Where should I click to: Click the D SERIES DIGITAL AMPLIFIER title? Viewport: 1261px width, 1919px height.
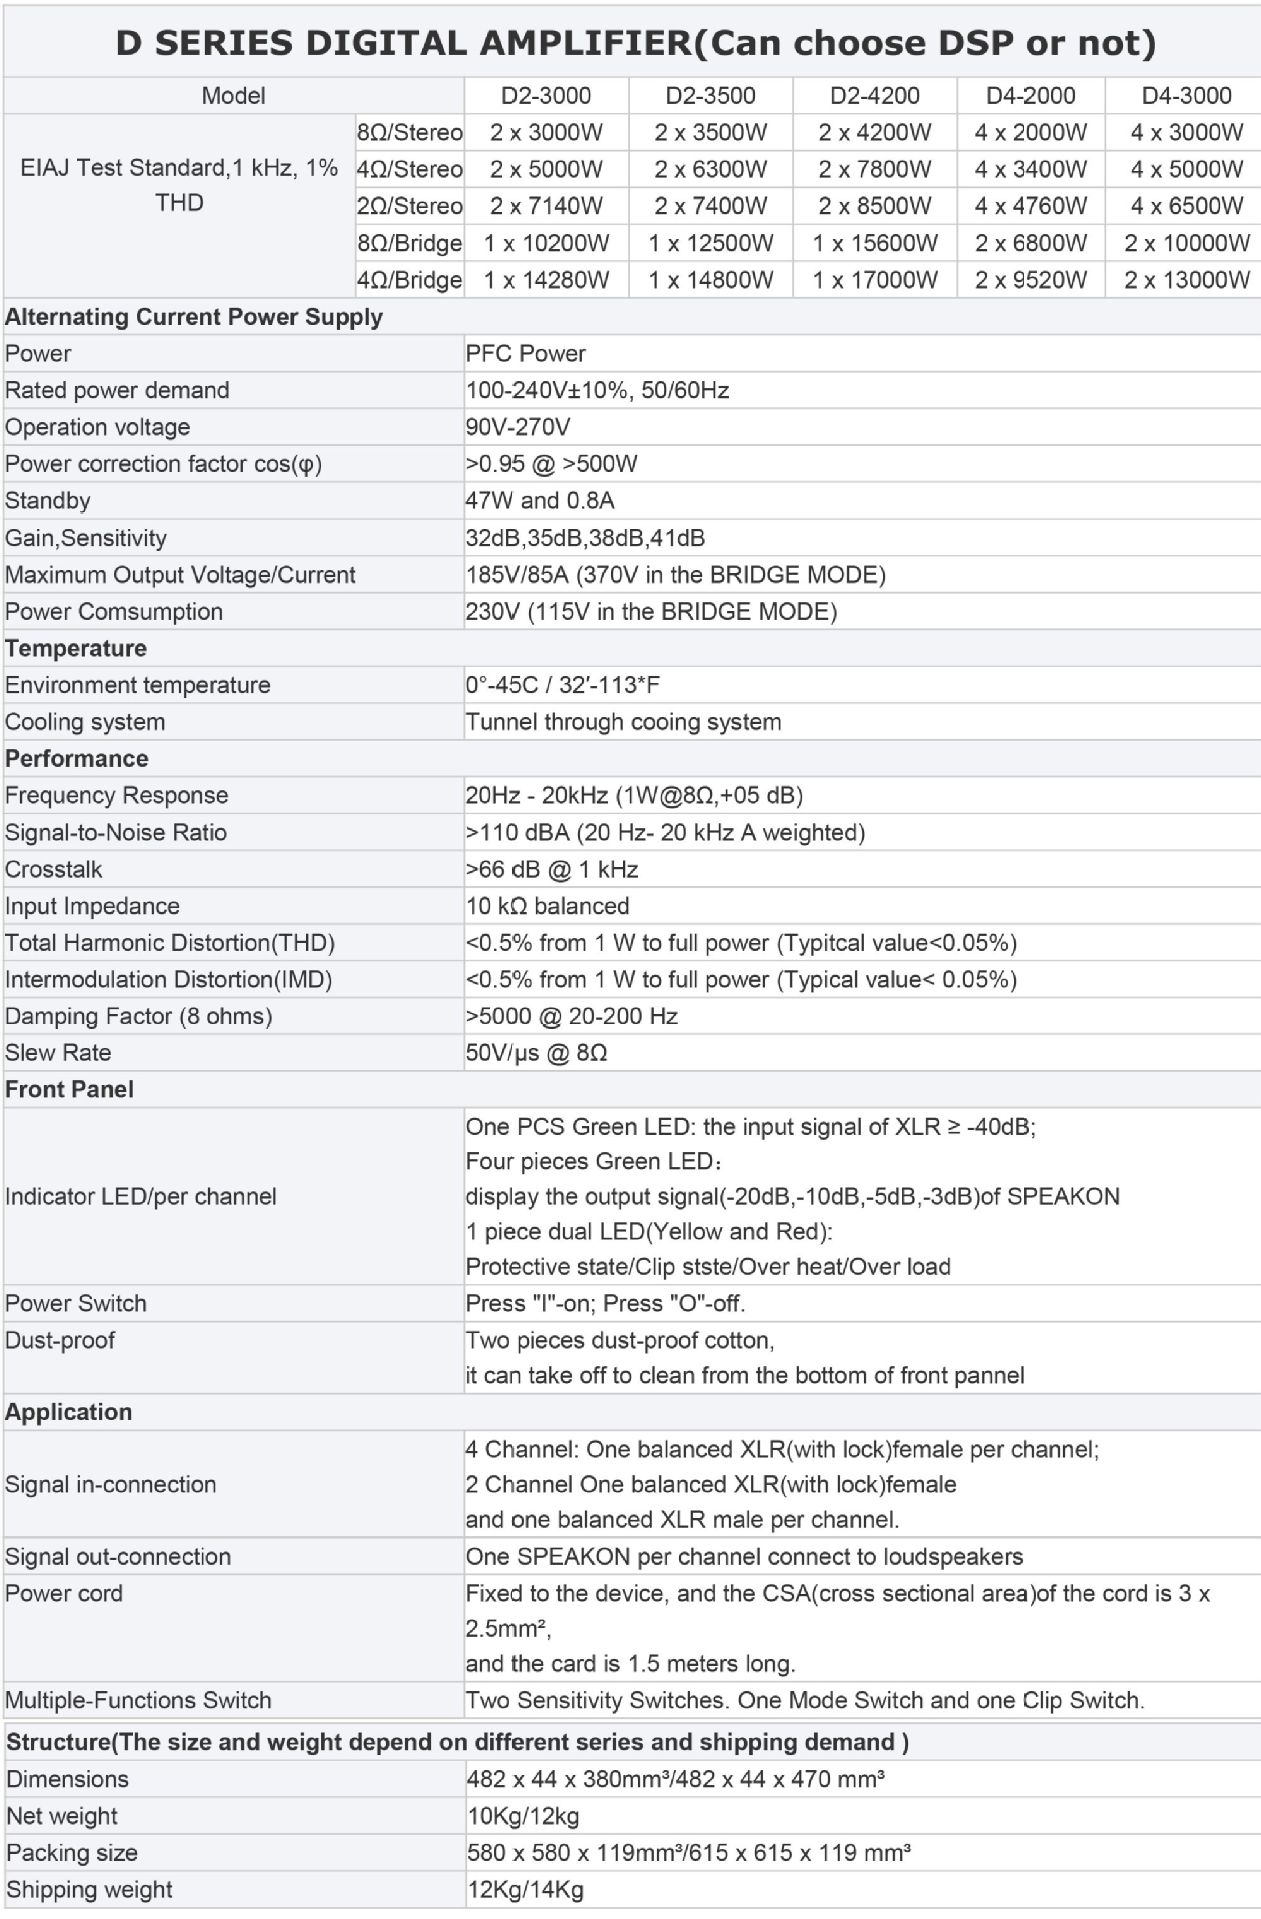[635, 42]
